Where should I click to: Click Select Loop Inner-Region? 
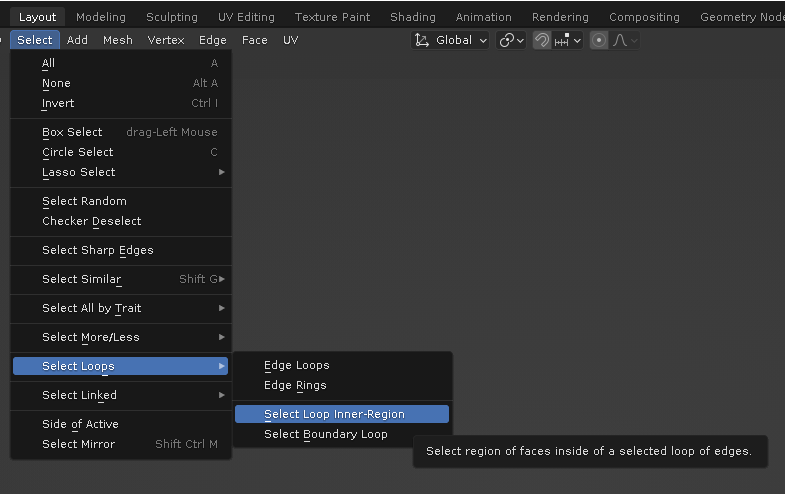(x=342, y=414)
